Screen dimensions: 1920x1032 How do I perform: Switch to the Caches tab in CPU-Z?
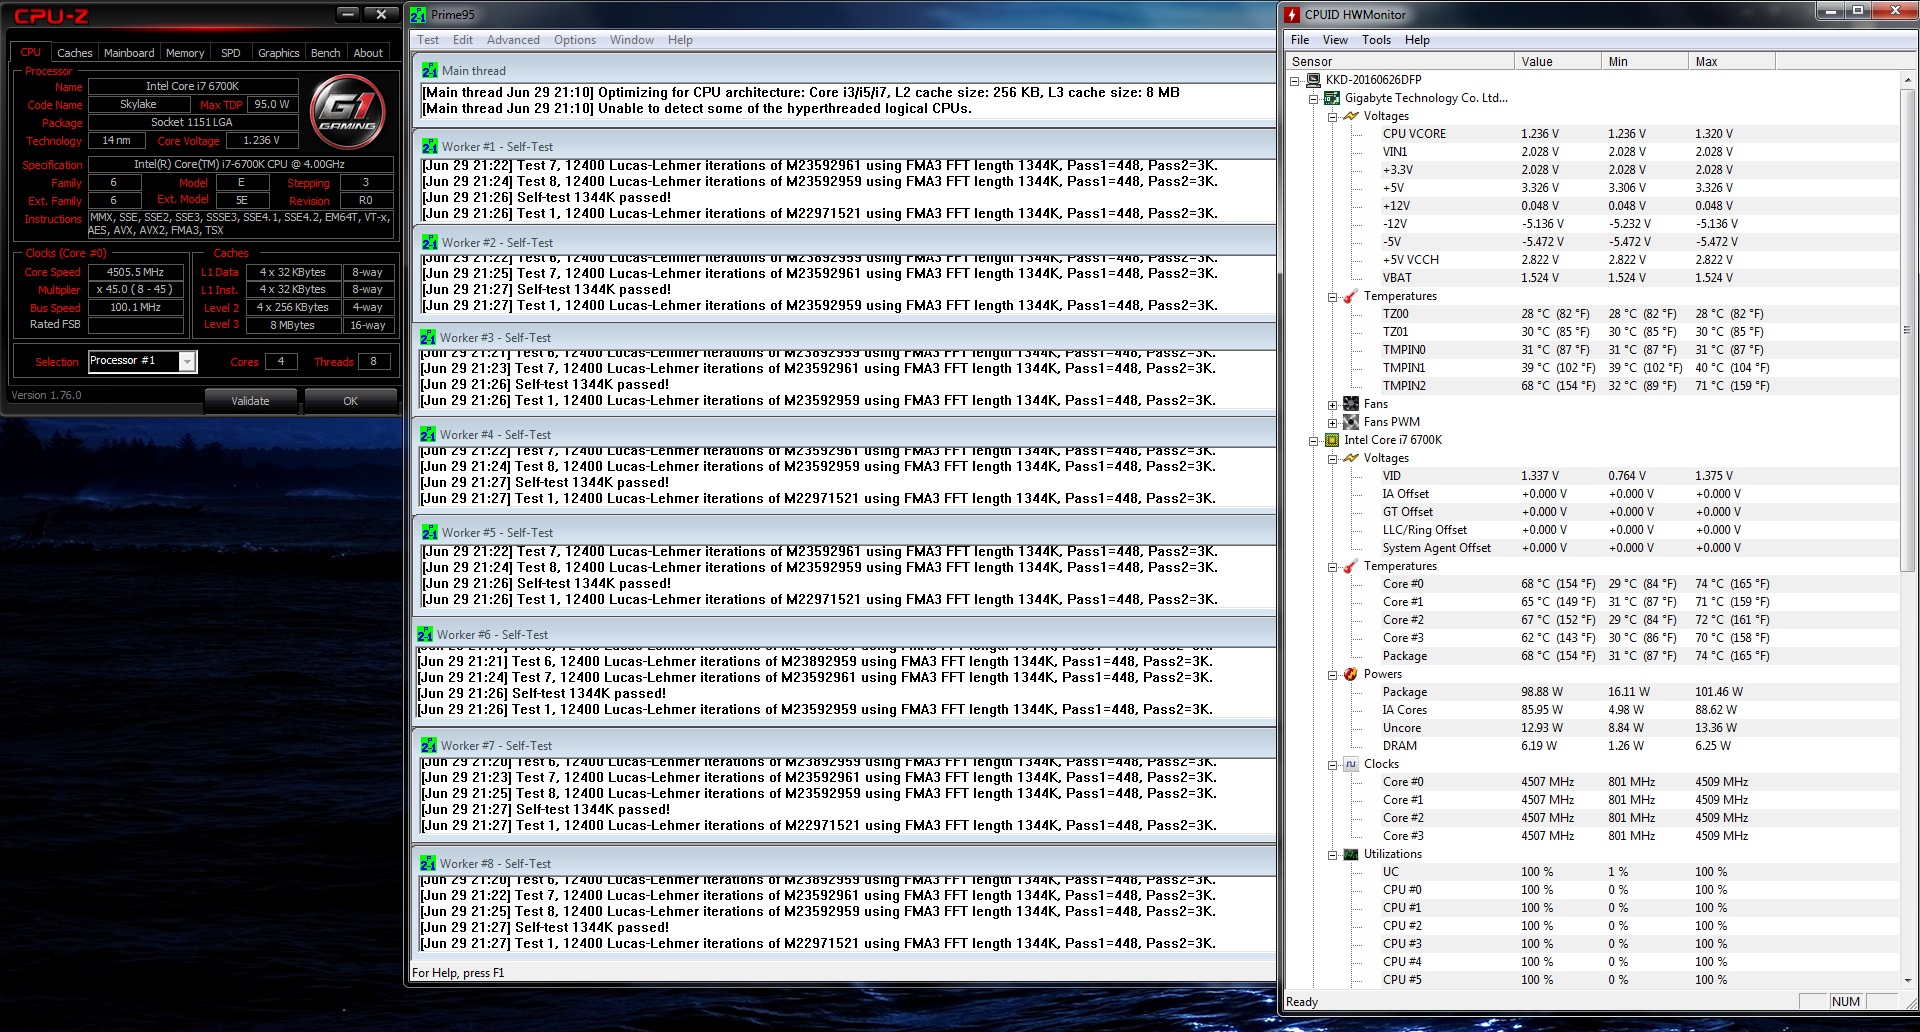[74, 53]
